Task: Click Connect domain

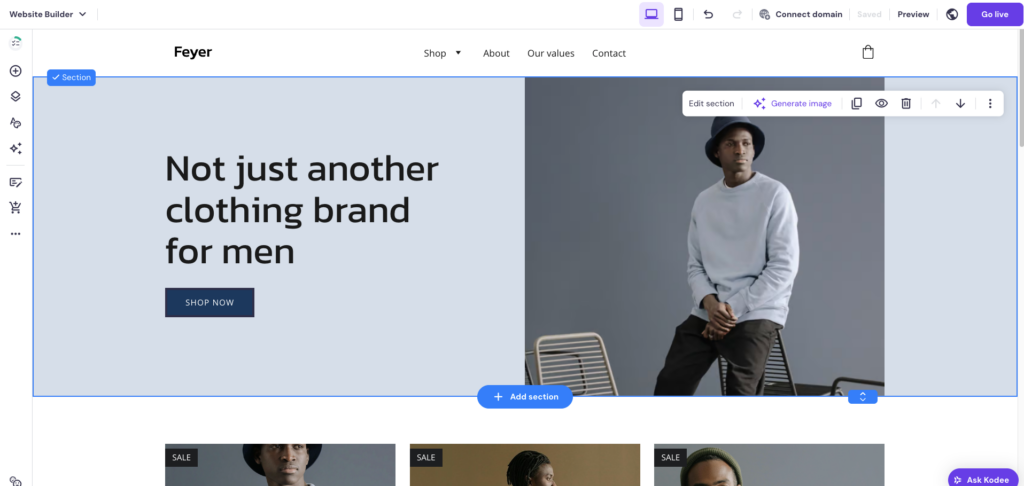Action: tap(801, 14)
